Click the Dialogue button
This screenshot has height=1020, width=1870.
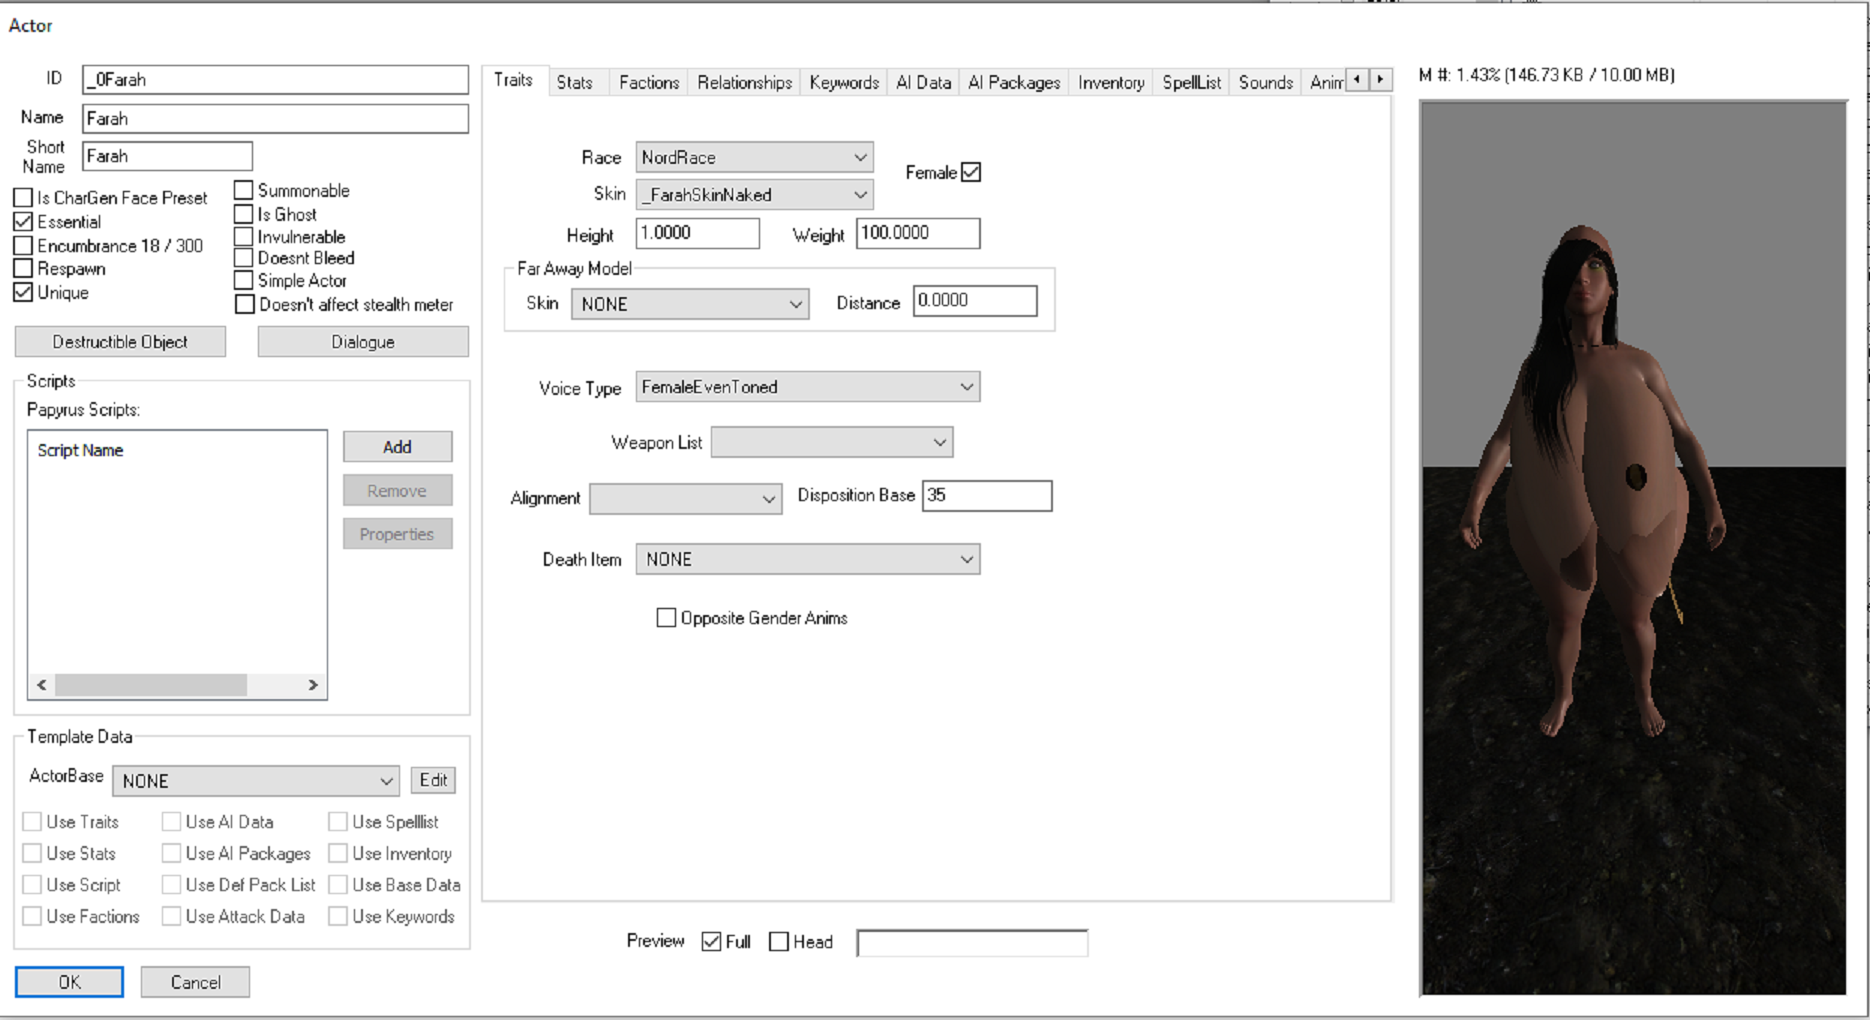point(363,342)
